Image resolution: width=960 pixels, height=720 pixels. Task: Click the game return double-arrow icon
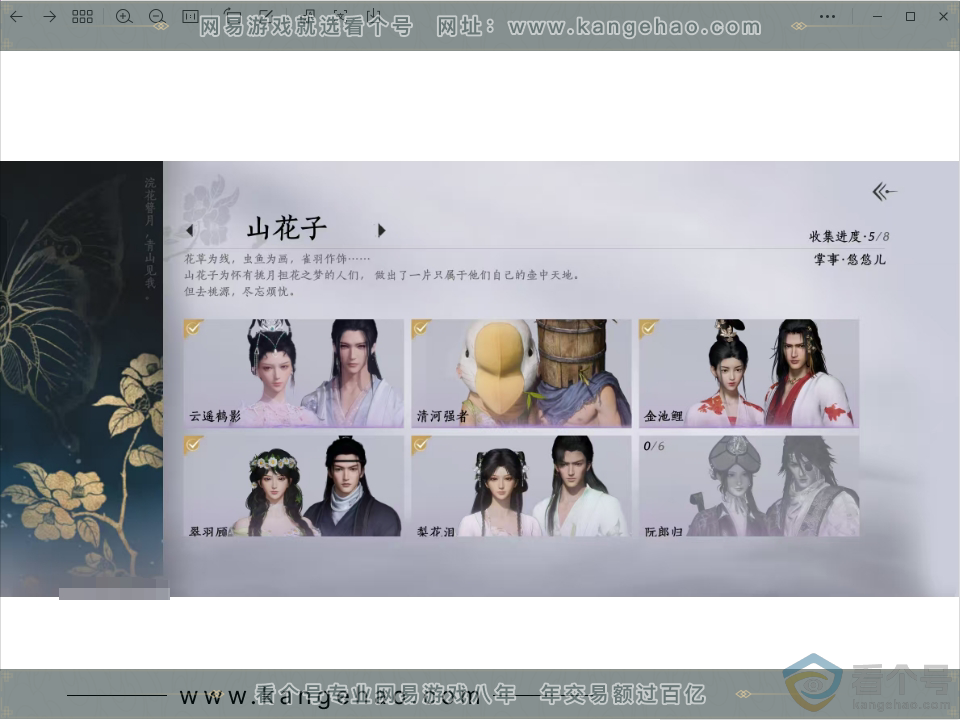(884, 192)
